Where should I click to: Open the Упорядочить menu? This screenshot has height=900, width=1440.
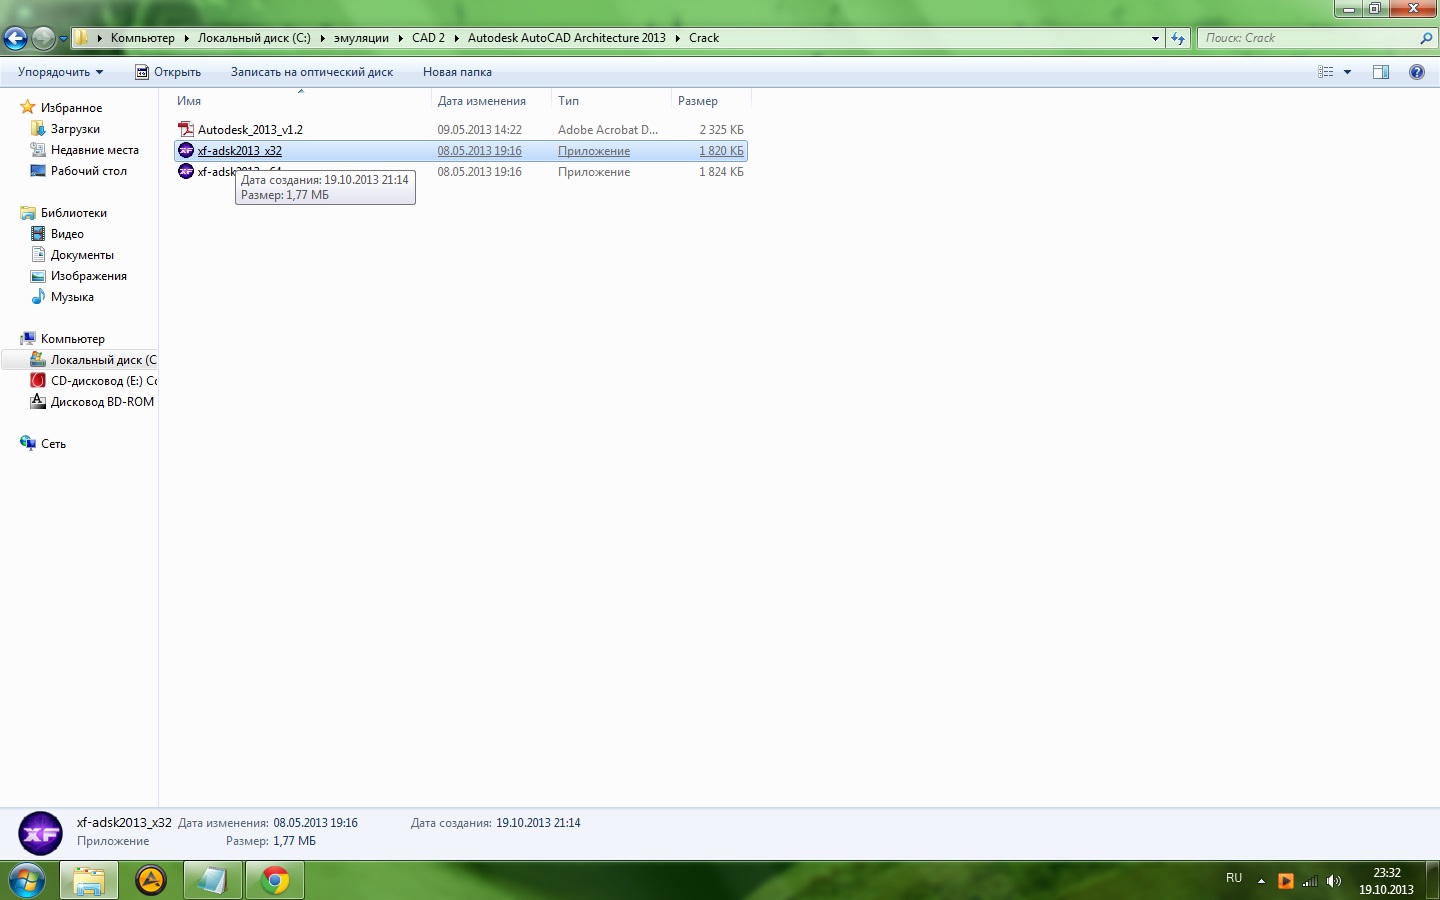[x=60, y=72]
